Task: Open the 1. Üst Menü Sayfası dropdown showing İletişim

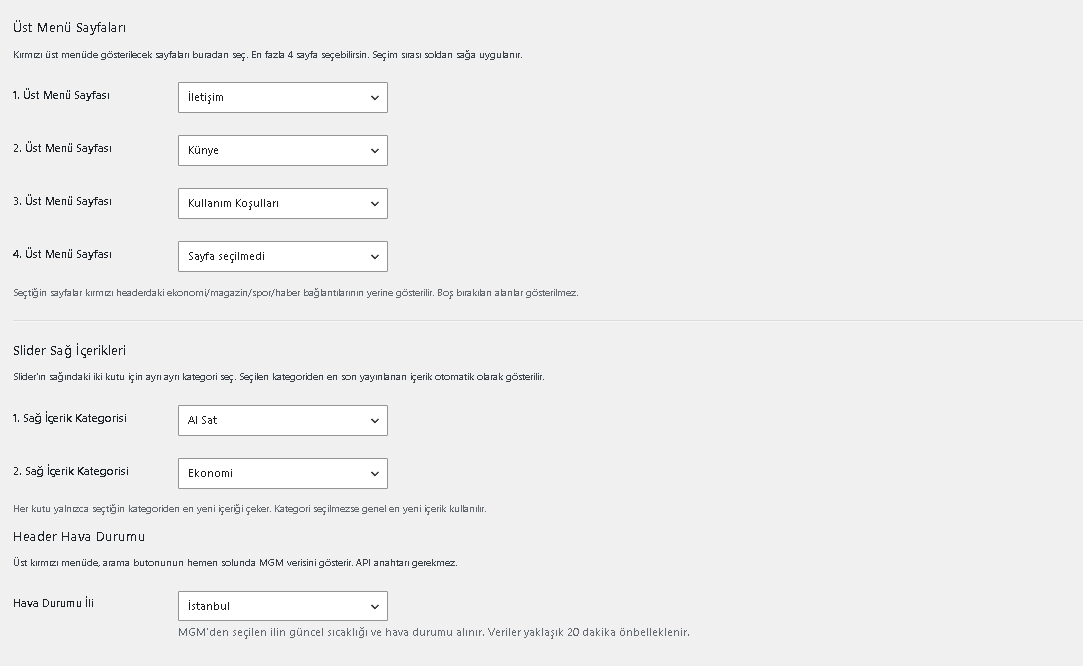Action: click(x=282, y=97)
